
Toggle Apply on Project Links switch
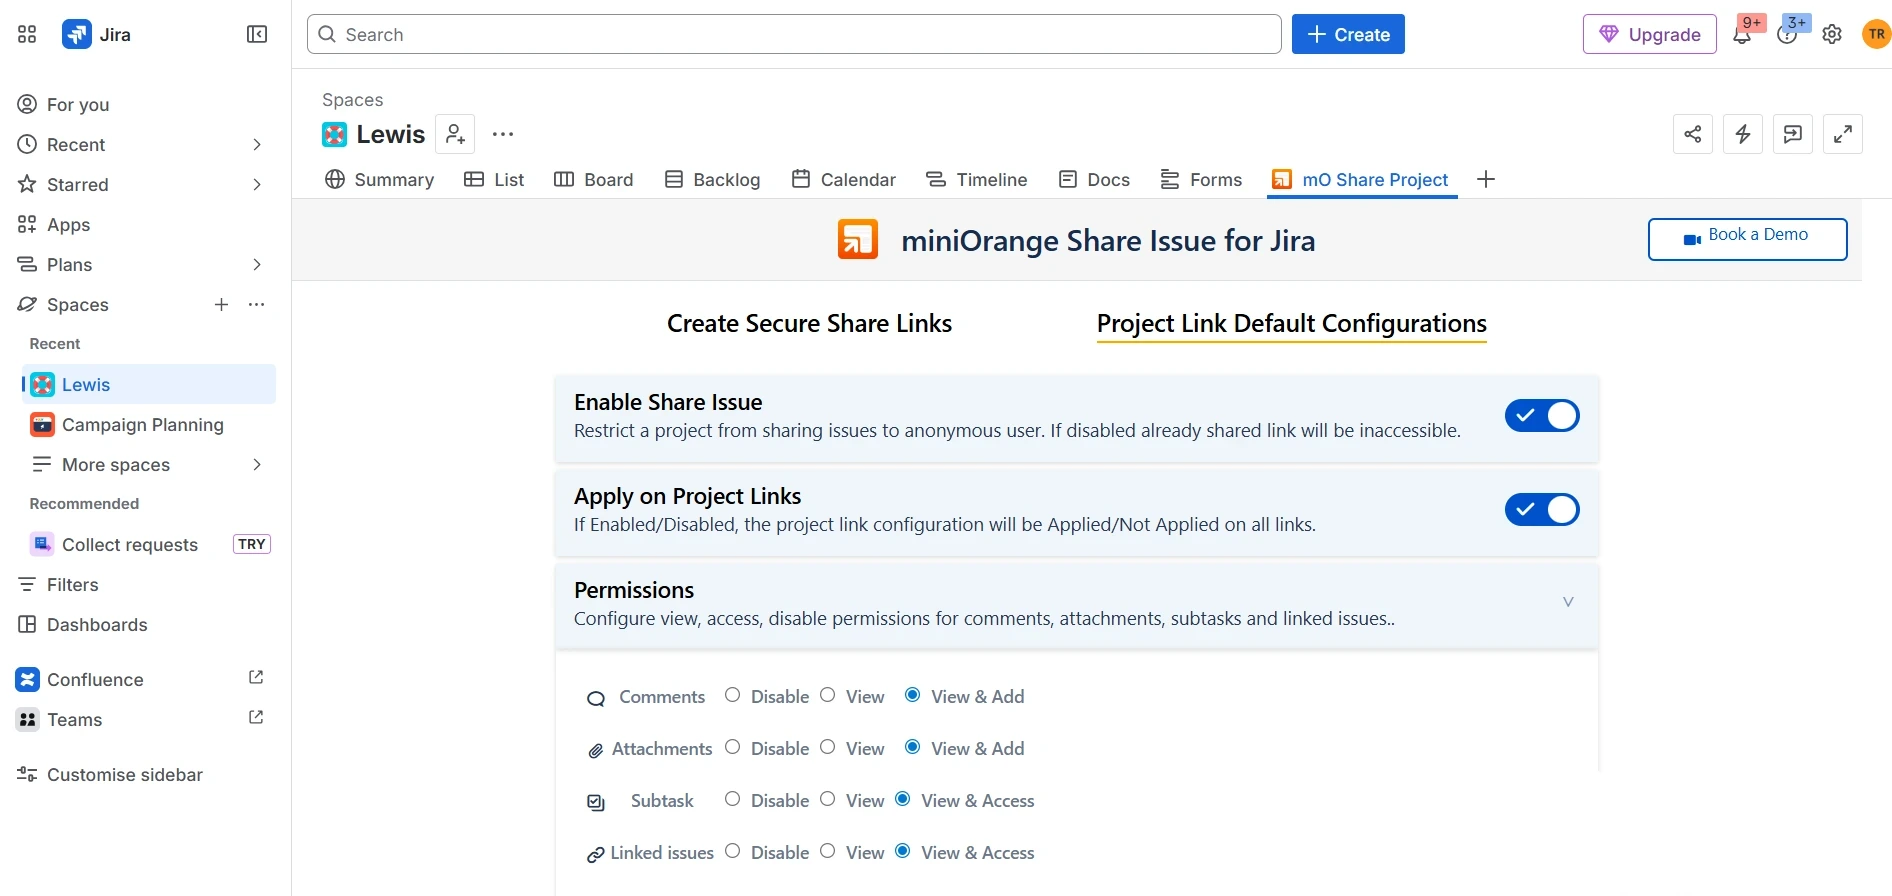point(1542,509)
